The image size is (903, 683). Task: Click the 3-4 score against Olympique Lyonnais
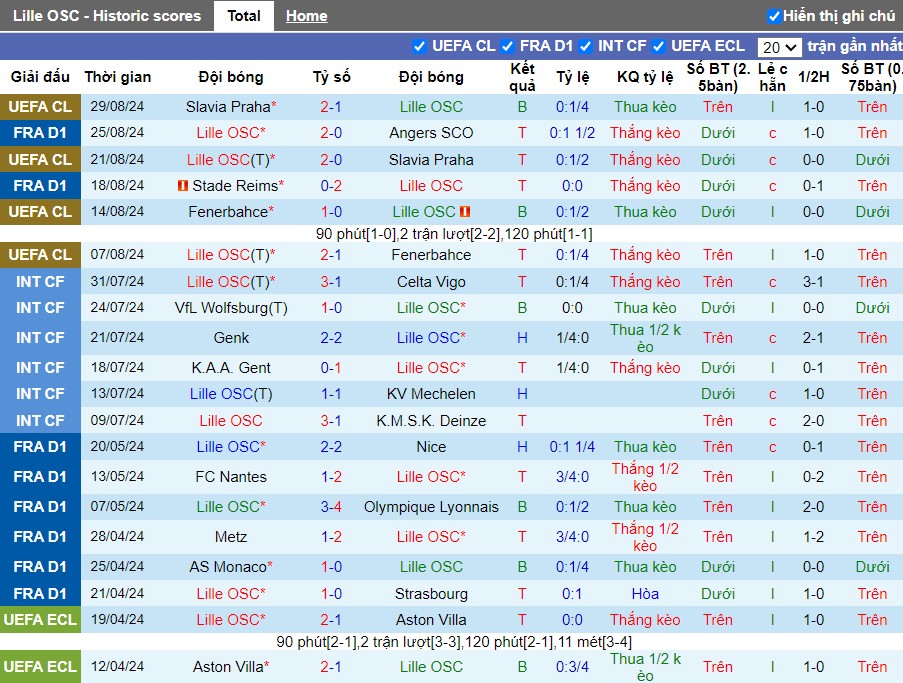(x=331, y=507)
